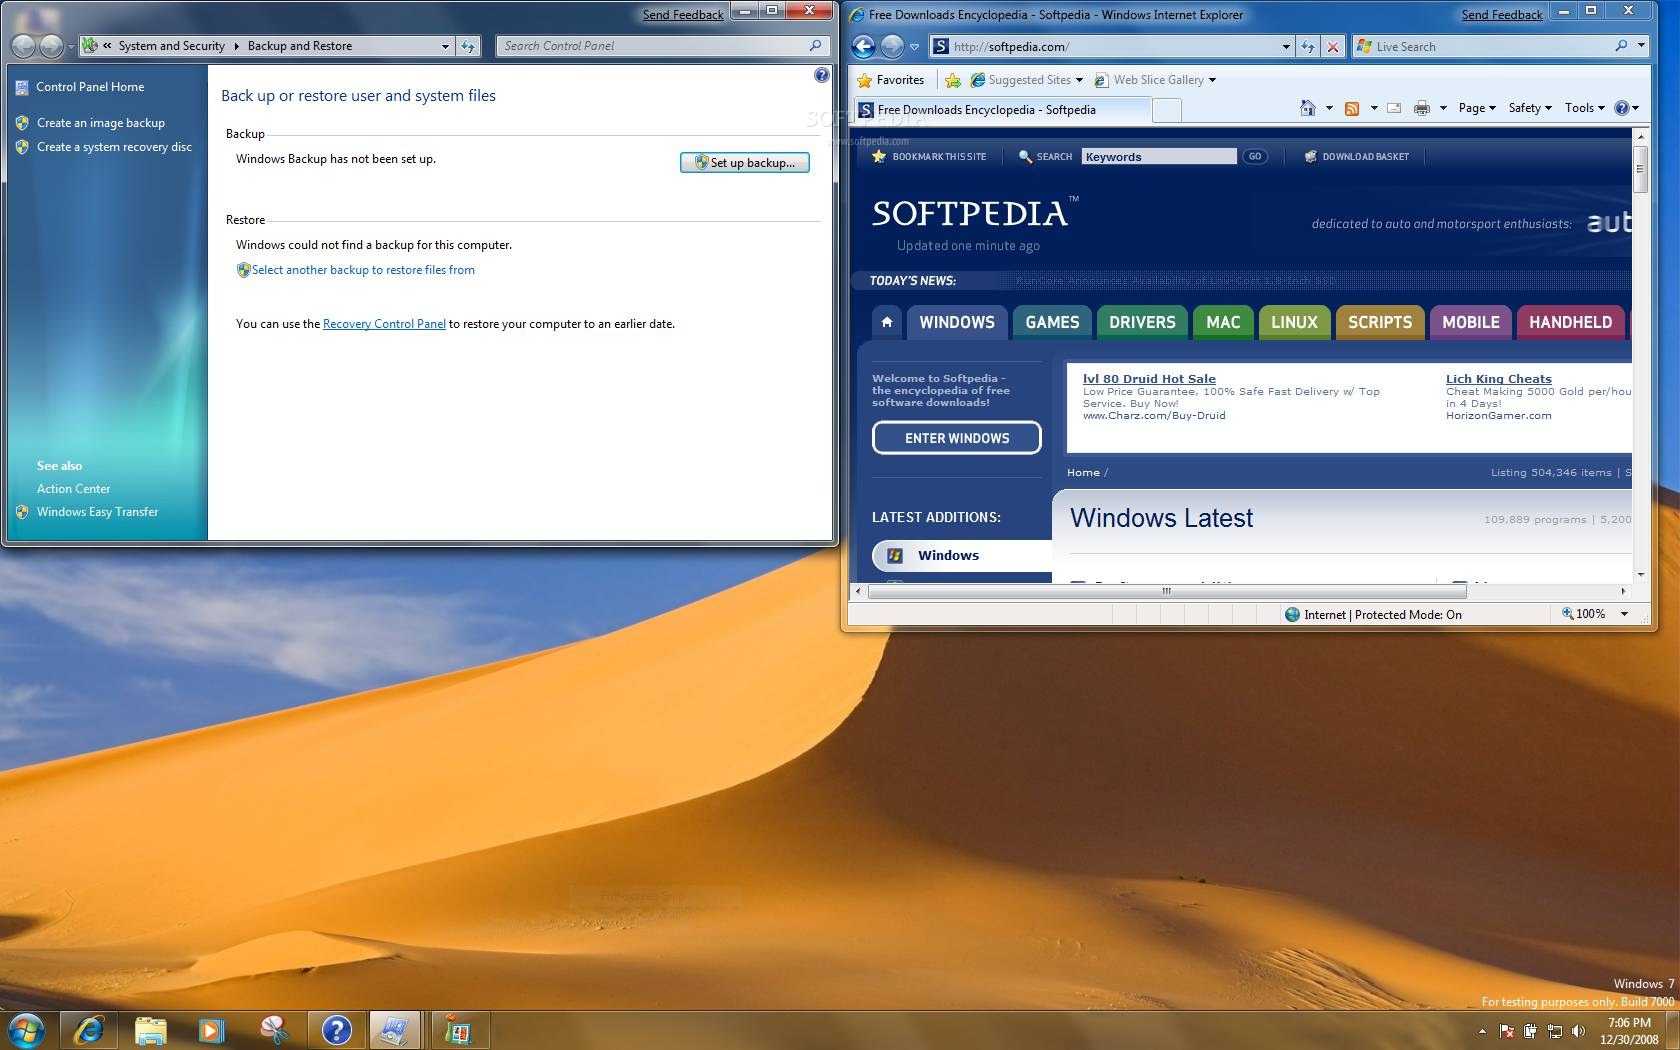This screenshot has width=1680, height=1050.
Task: Open the Windows Start orb
Action: click(26, 1029)
